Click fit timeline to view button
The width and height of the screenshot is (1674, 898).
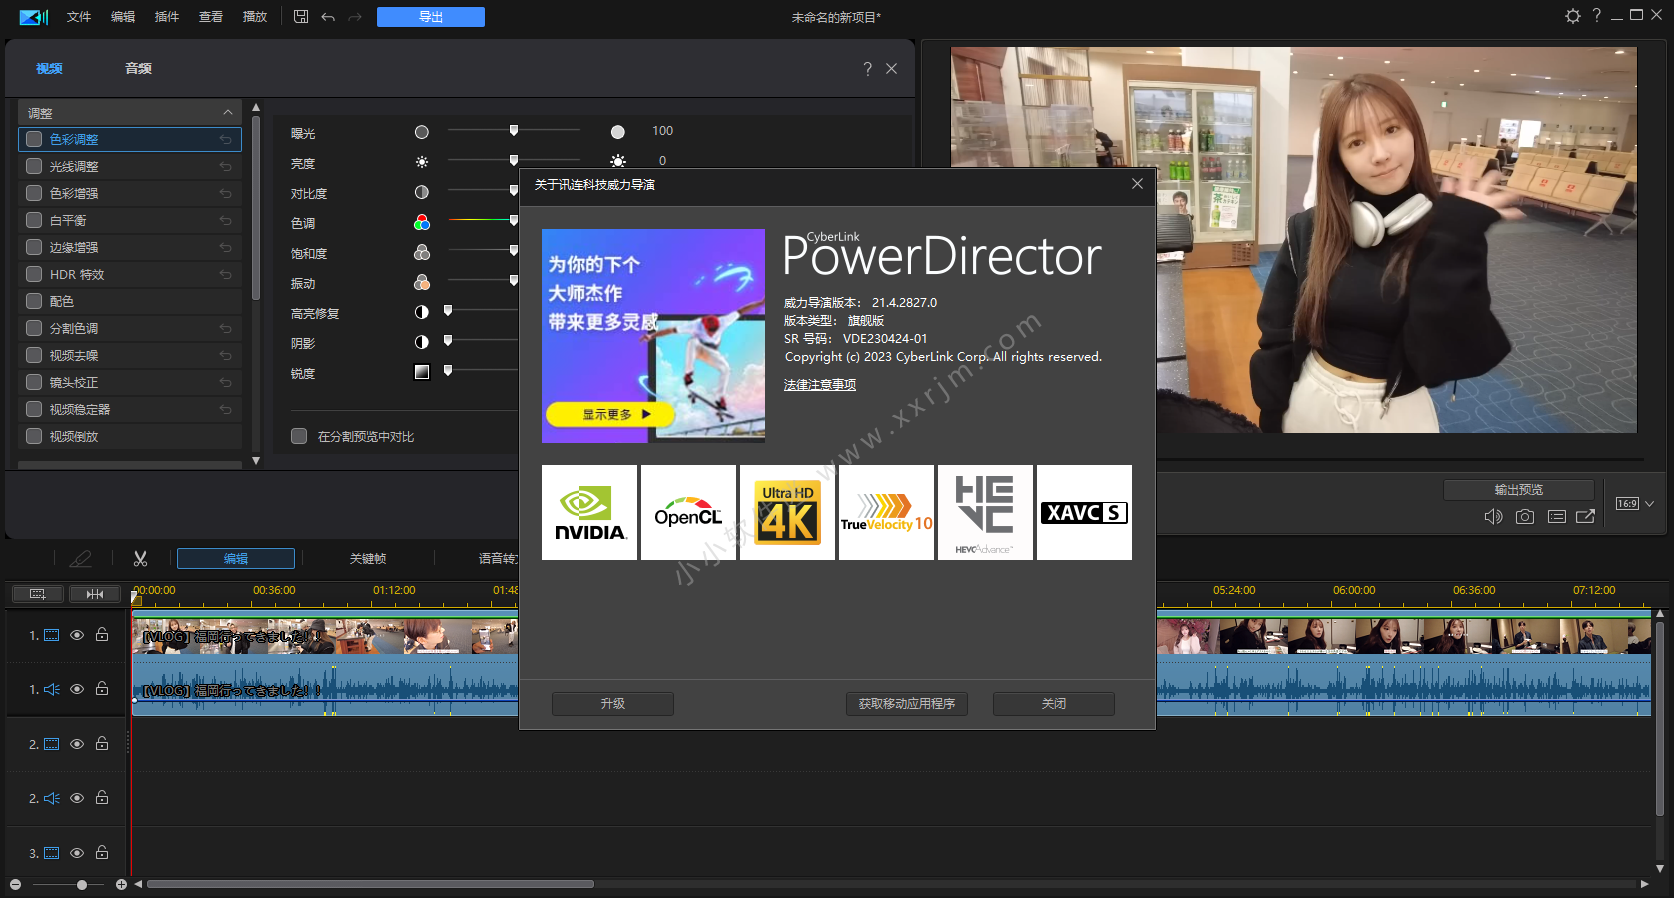tap(95, 594)
